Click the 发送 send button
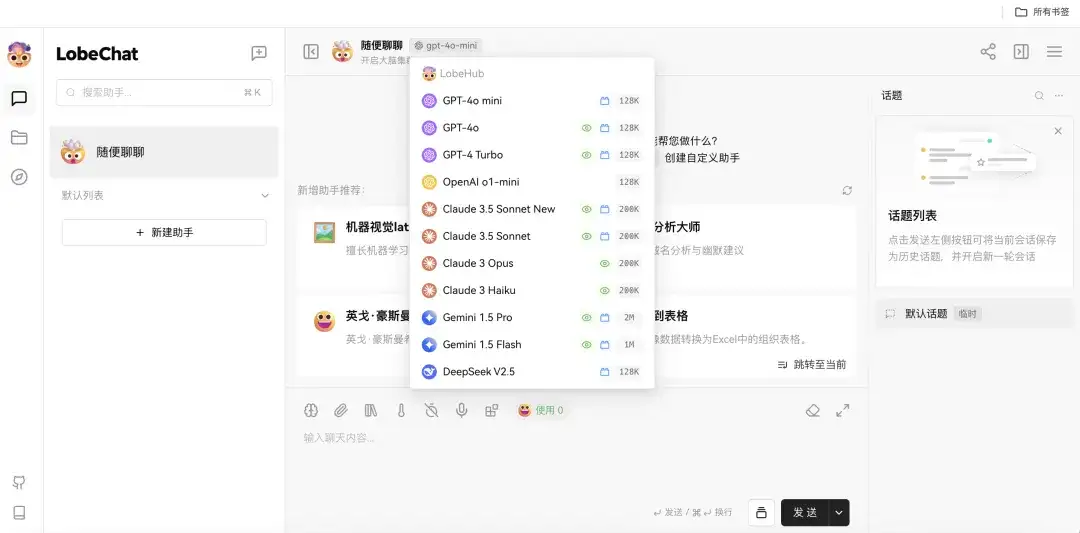Viewport: 1080px width, 533px height. [x=805, y=512]
